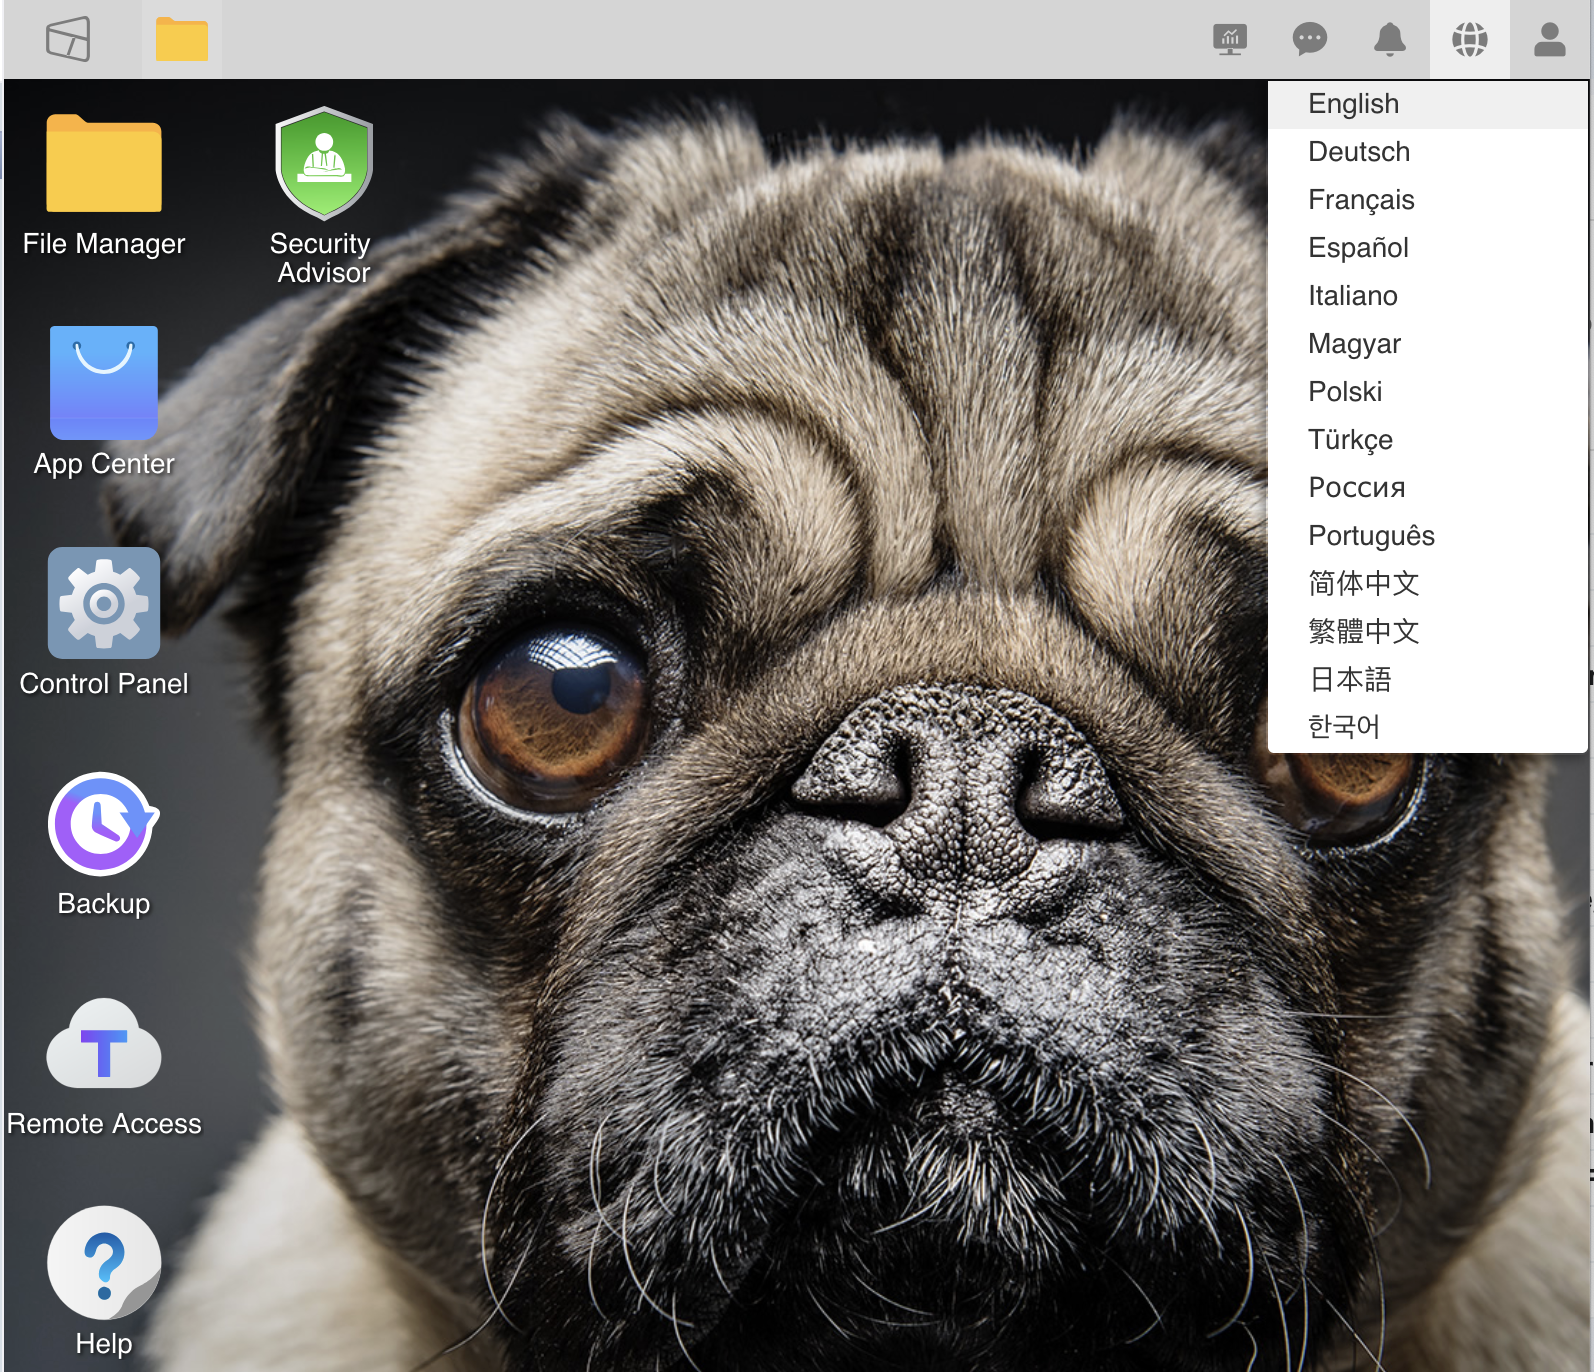Open Control Panel gear icon

click(x=104, y=603)
